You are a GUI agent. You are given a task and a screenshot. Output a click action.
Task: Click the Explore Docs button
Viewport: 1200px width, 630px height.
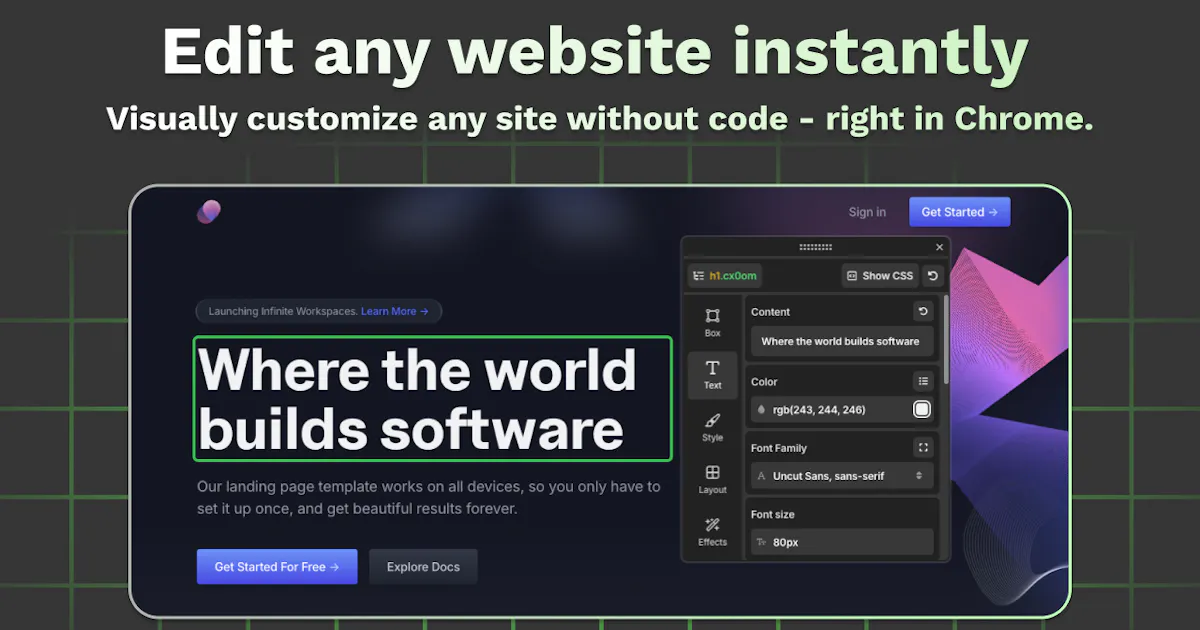tap(423, 567)
